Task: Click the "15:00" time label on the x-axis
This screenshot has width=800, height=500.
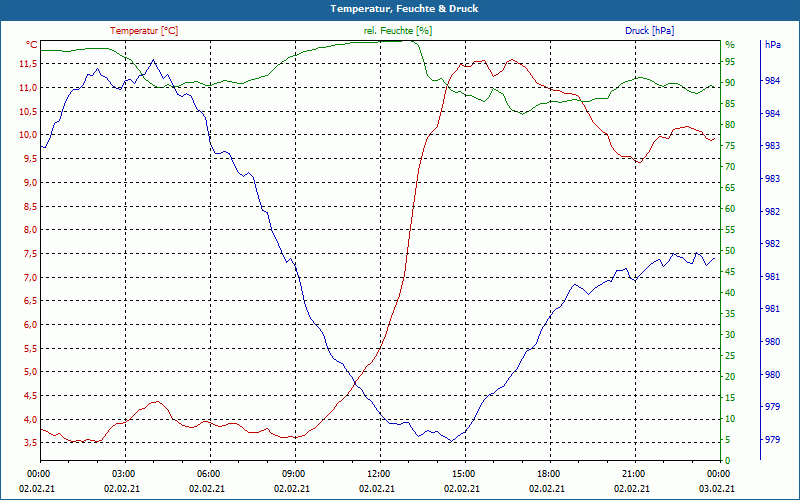Action: (x=464, y=473)
